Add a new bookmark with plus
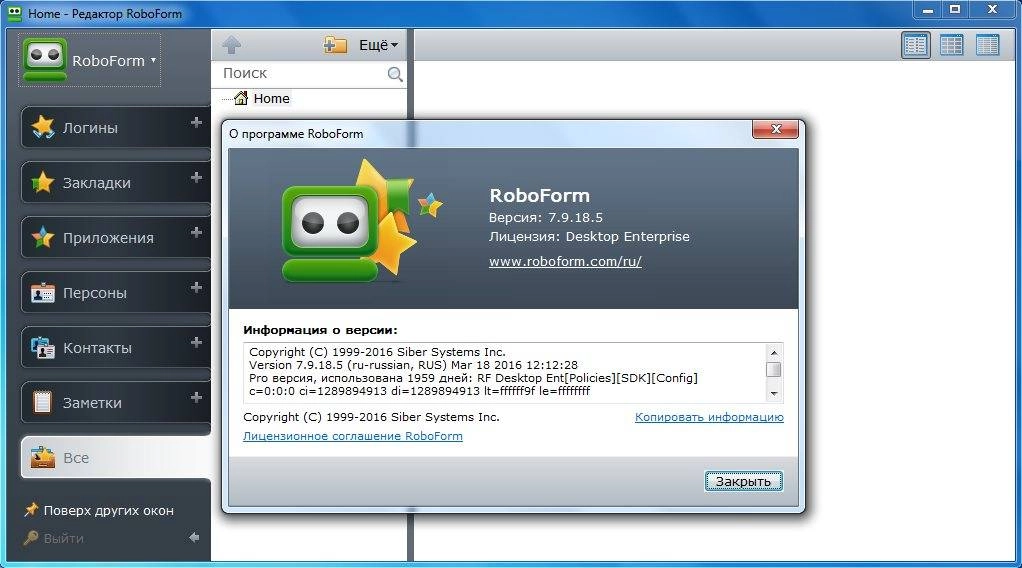The height and width of the screenshot is (568, 1022). click(196, 177)
